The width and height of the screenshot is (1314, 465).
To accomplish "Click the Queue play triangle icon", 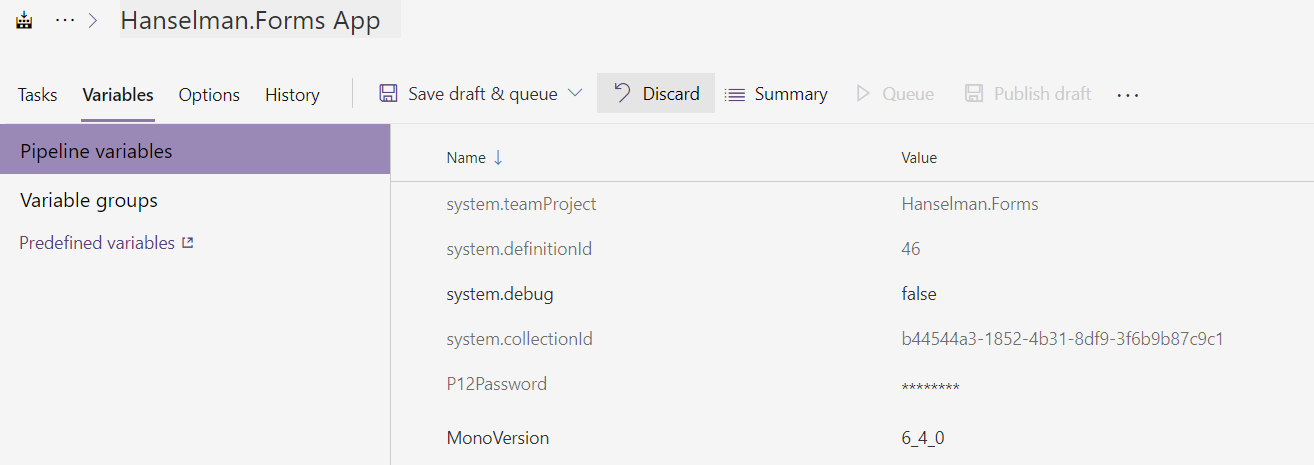I will [x=863, y=94].
